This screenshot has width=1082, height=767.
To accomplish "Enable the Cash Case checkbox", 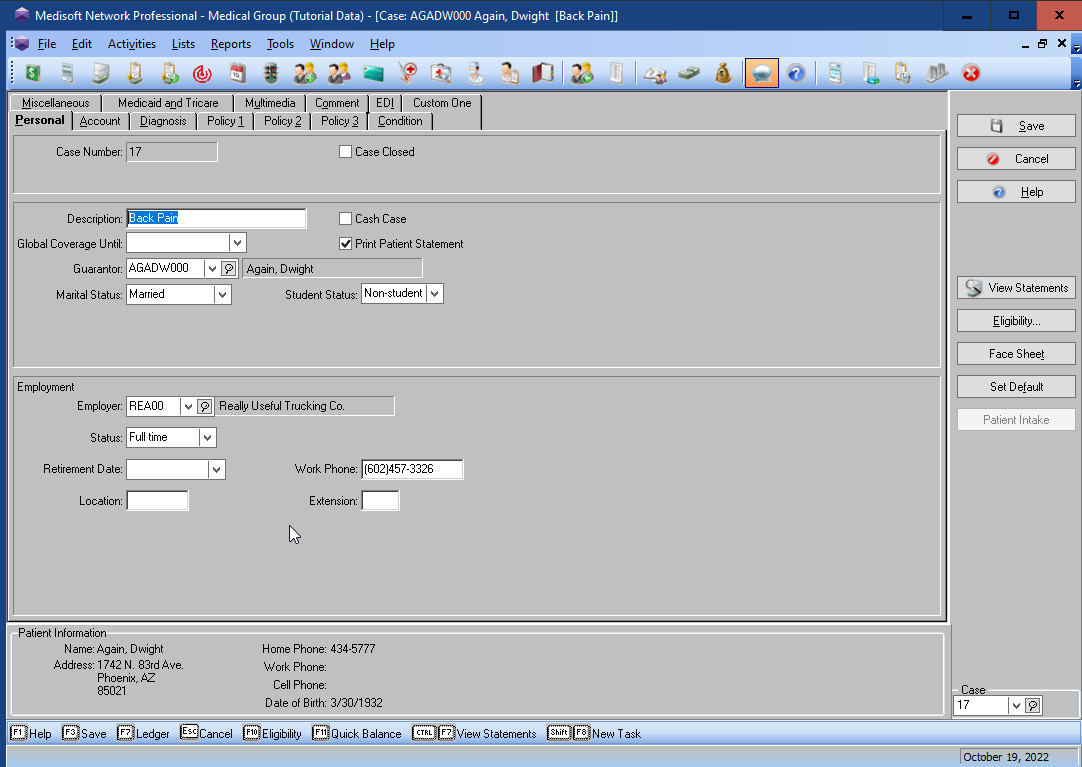I will [x=345, y=219].
